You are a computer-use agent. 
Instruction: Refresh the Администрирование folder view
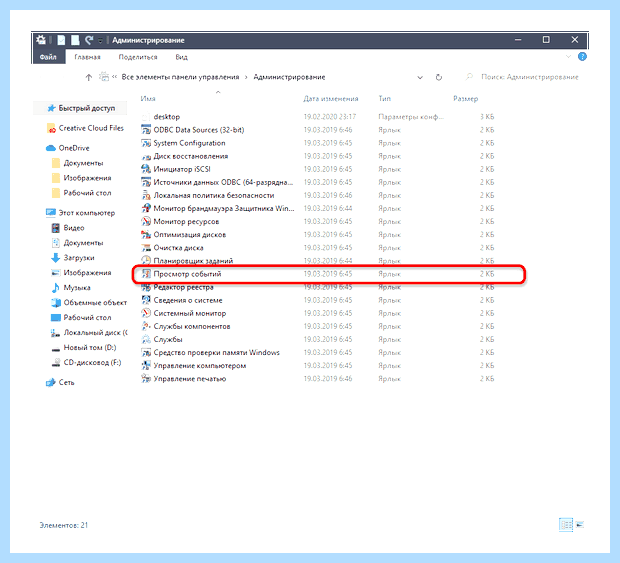click(439, 77)
